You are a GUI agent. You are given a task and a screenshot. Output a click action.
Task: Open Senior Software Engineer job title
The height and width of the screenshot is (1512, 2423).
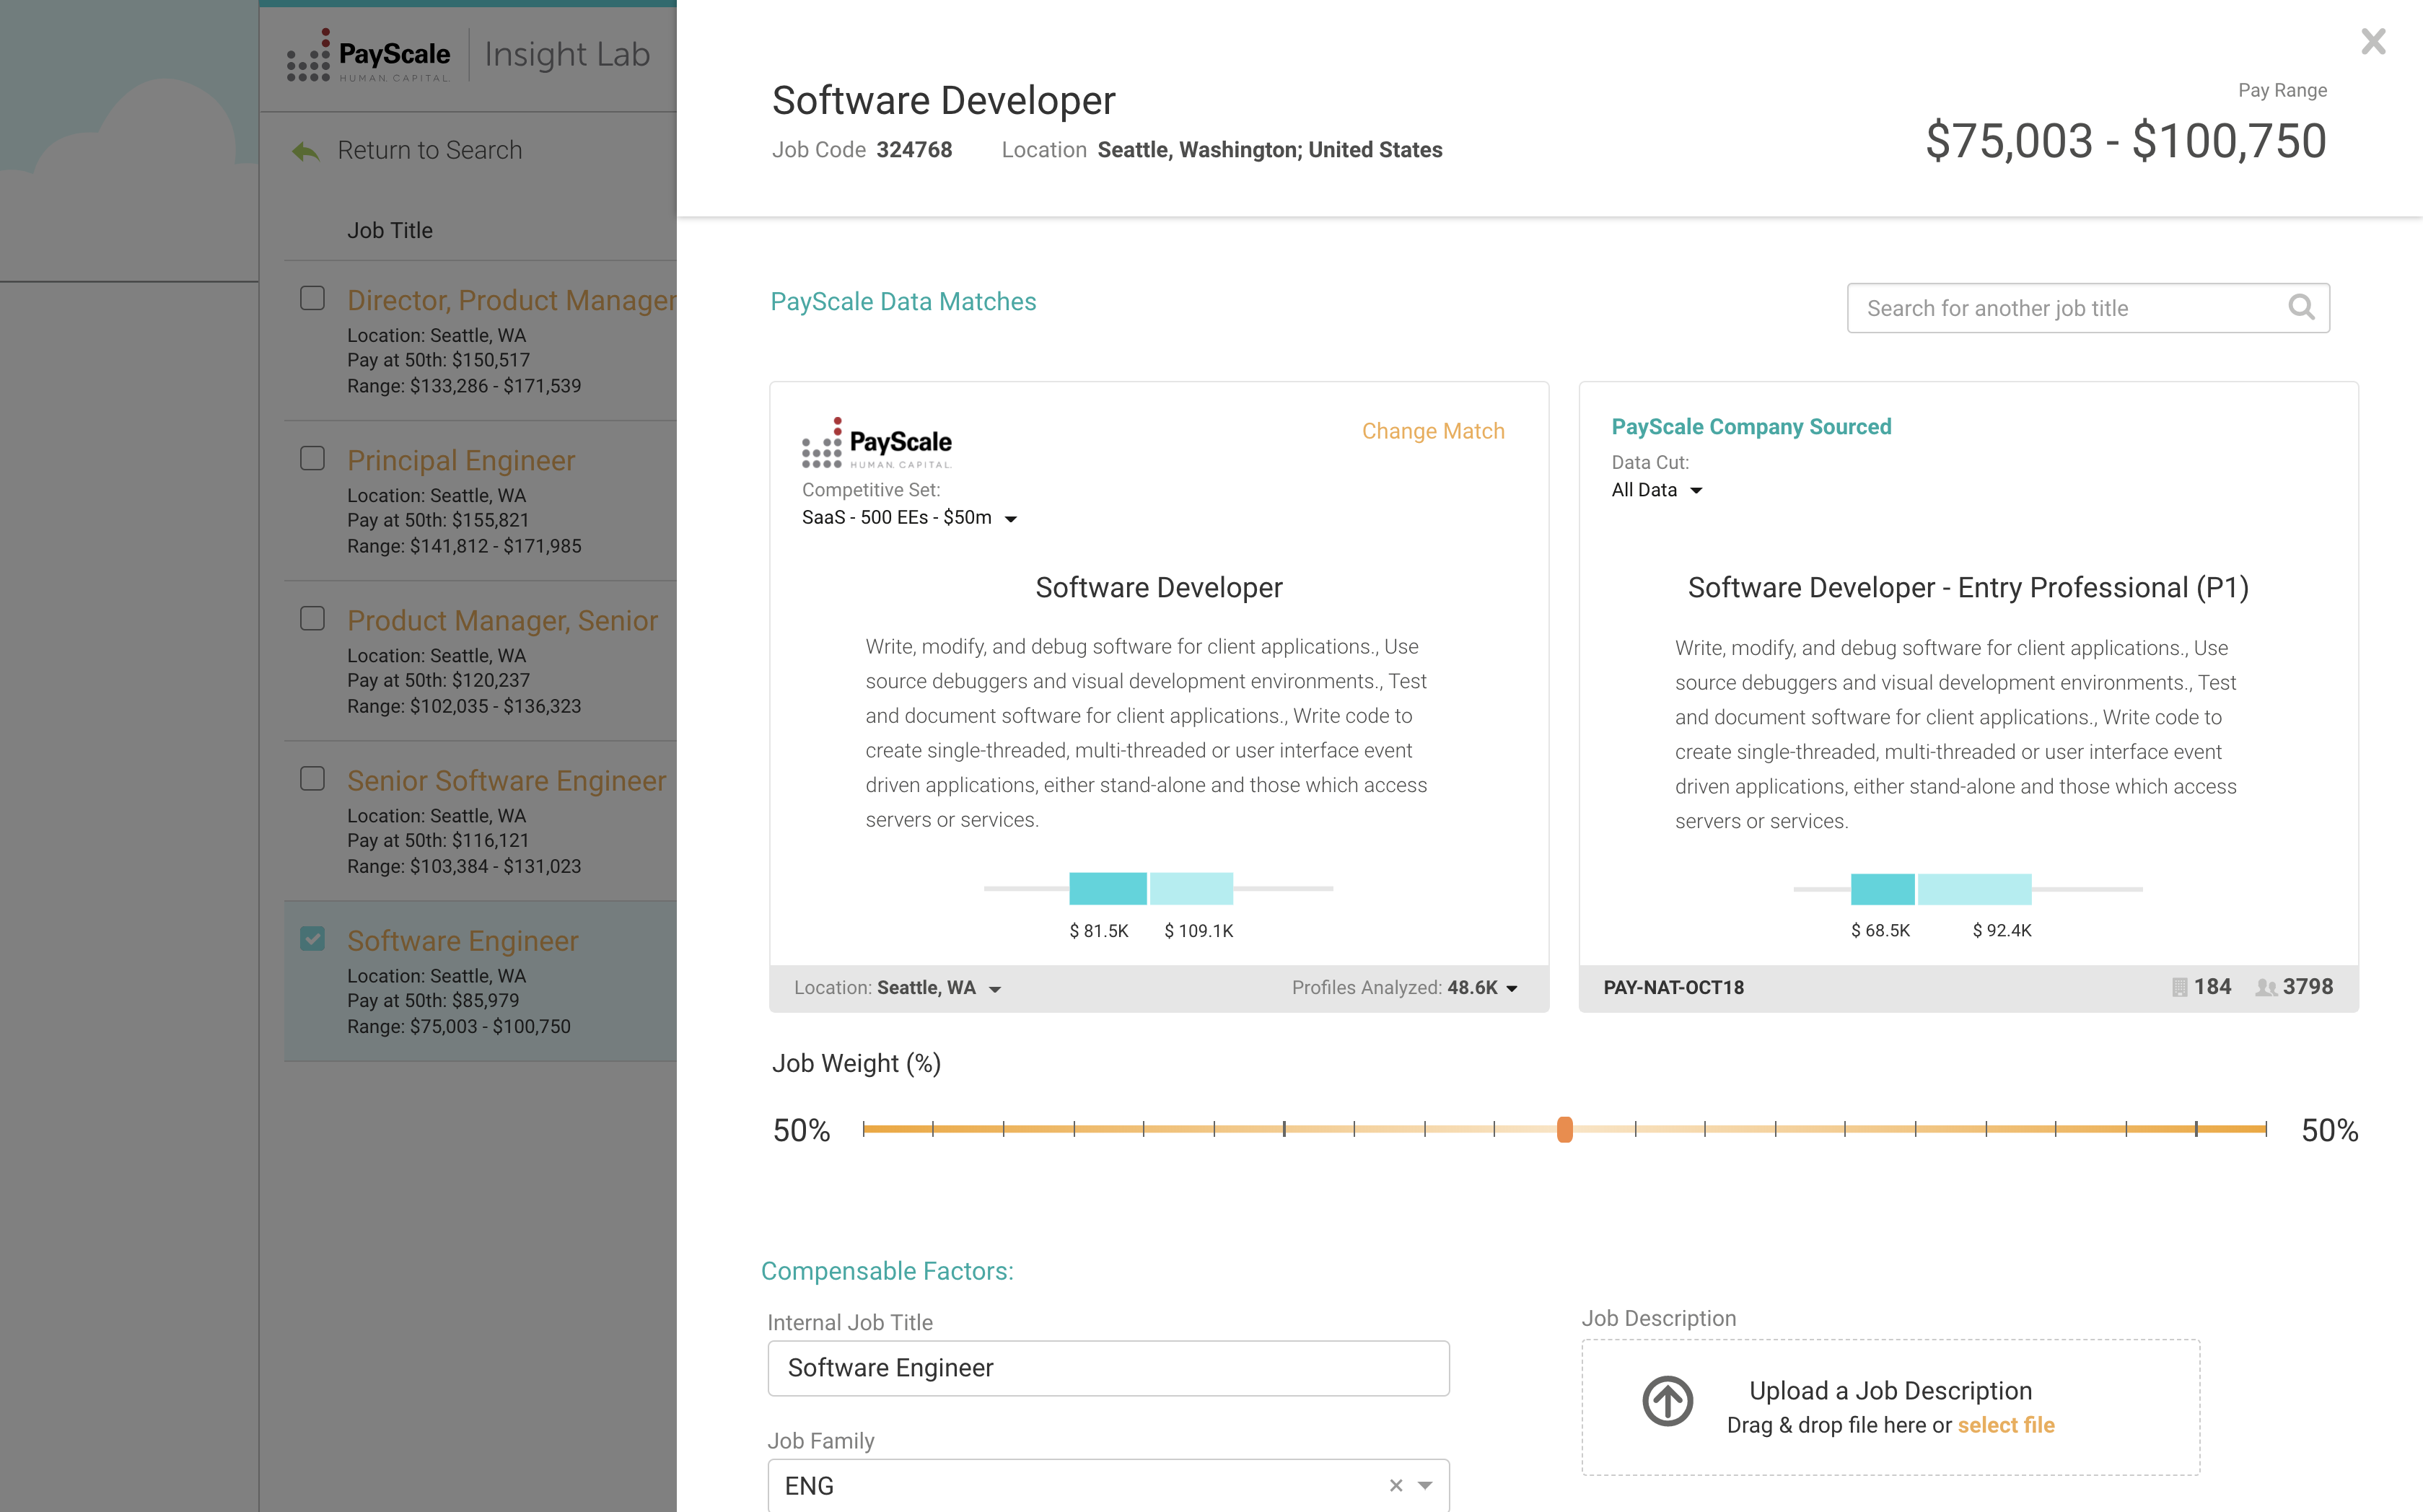pyautogui.click(x=506, y=780)
